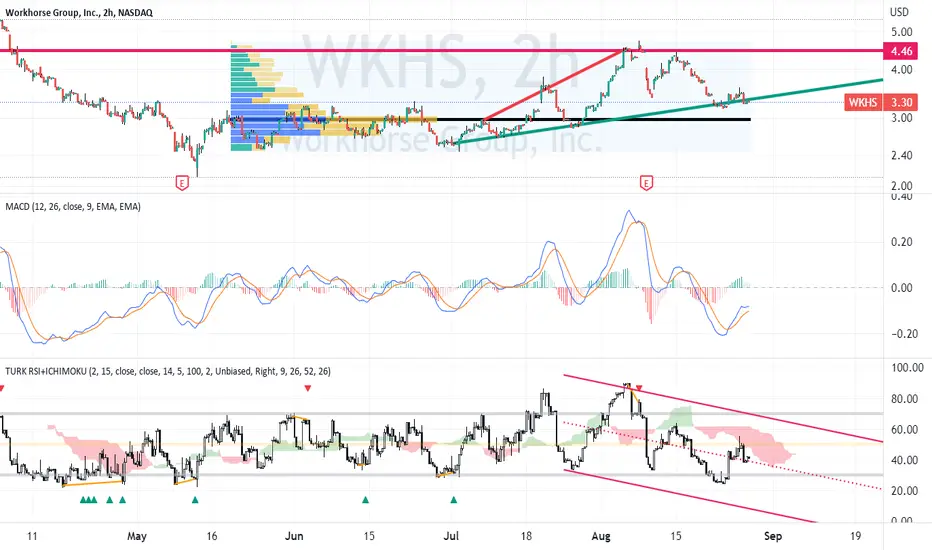
Task: Click the Workhorse Group, Inc. chart title
Action: 78,12
